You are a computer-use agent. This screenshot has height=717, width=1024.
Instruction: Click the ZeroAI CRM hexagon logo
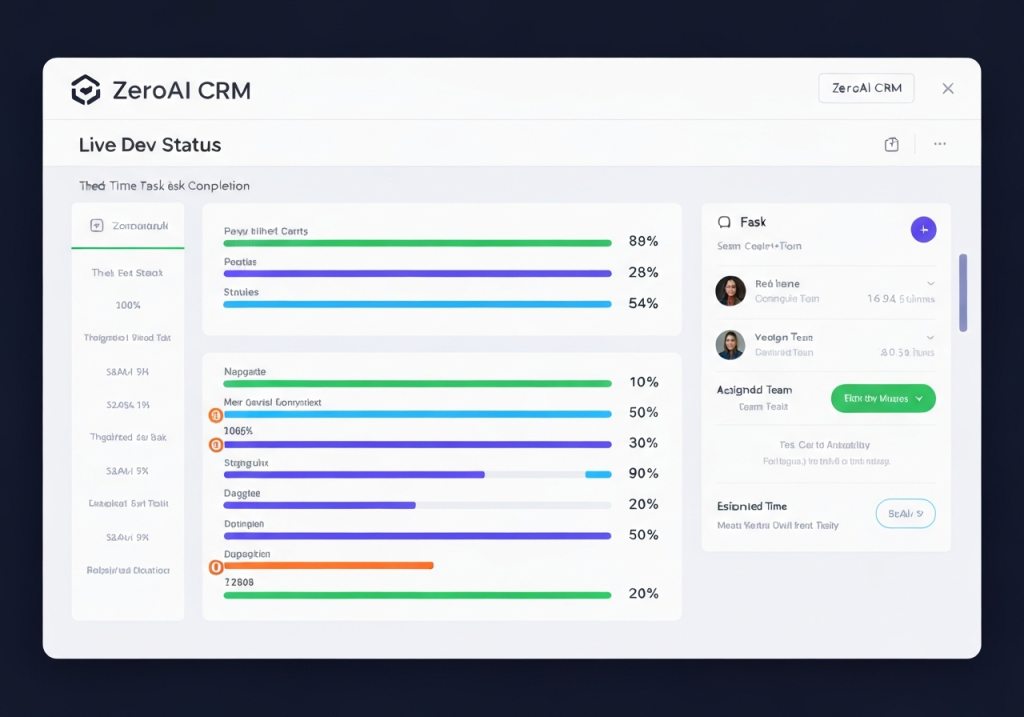pos(86,90)
